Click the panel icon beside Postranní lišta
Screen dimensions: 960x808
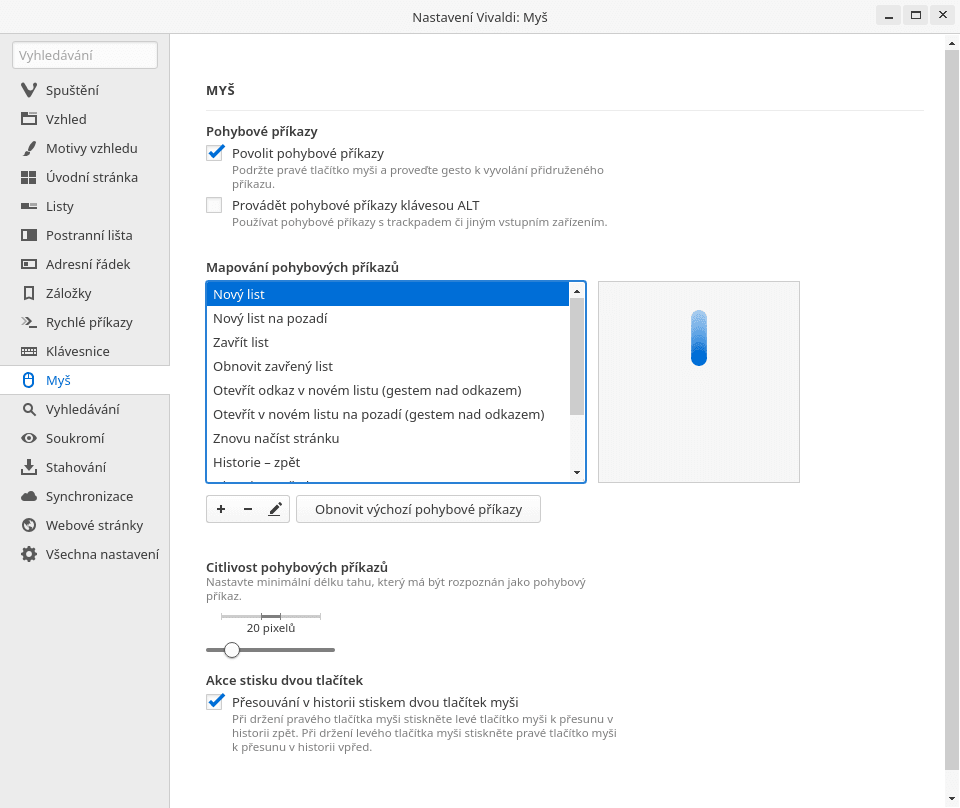[x=29, y=235]
